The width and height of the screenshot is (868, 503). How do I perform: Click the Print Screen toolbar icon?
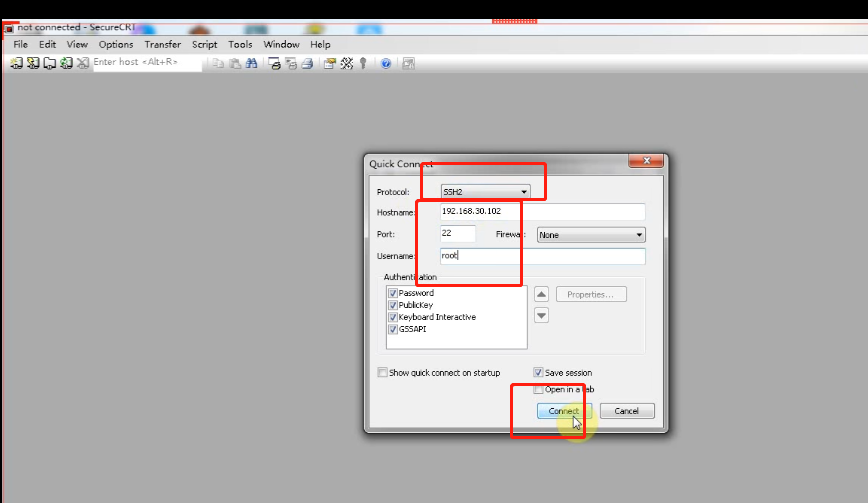(x=274, y=64)
